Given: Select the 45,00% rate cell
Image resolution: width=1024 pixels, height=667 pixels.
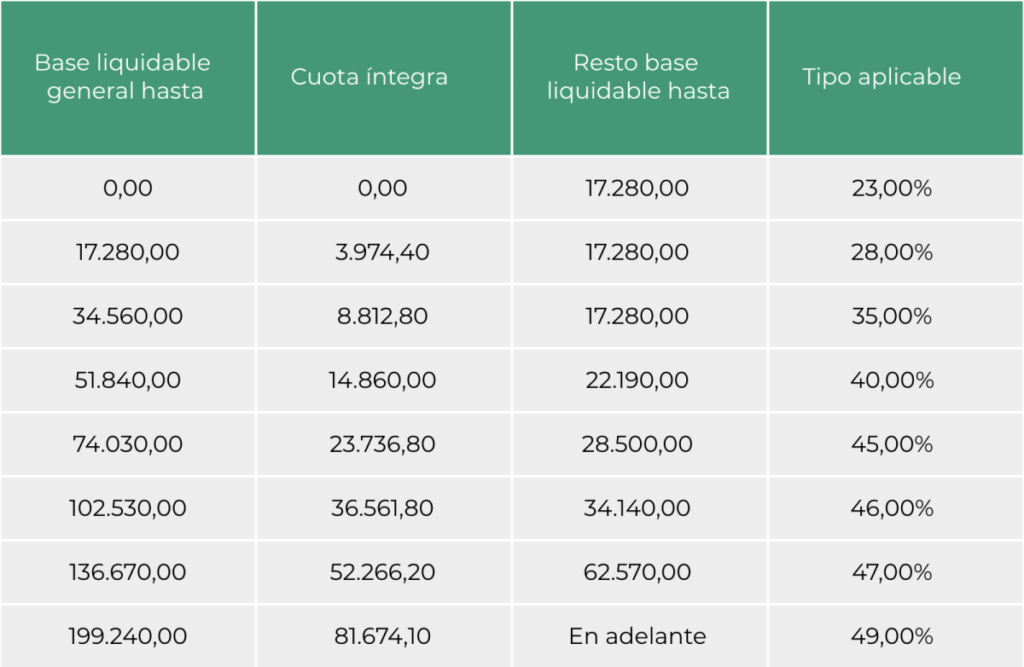Looking at the screenshot, I should (895, 444).
